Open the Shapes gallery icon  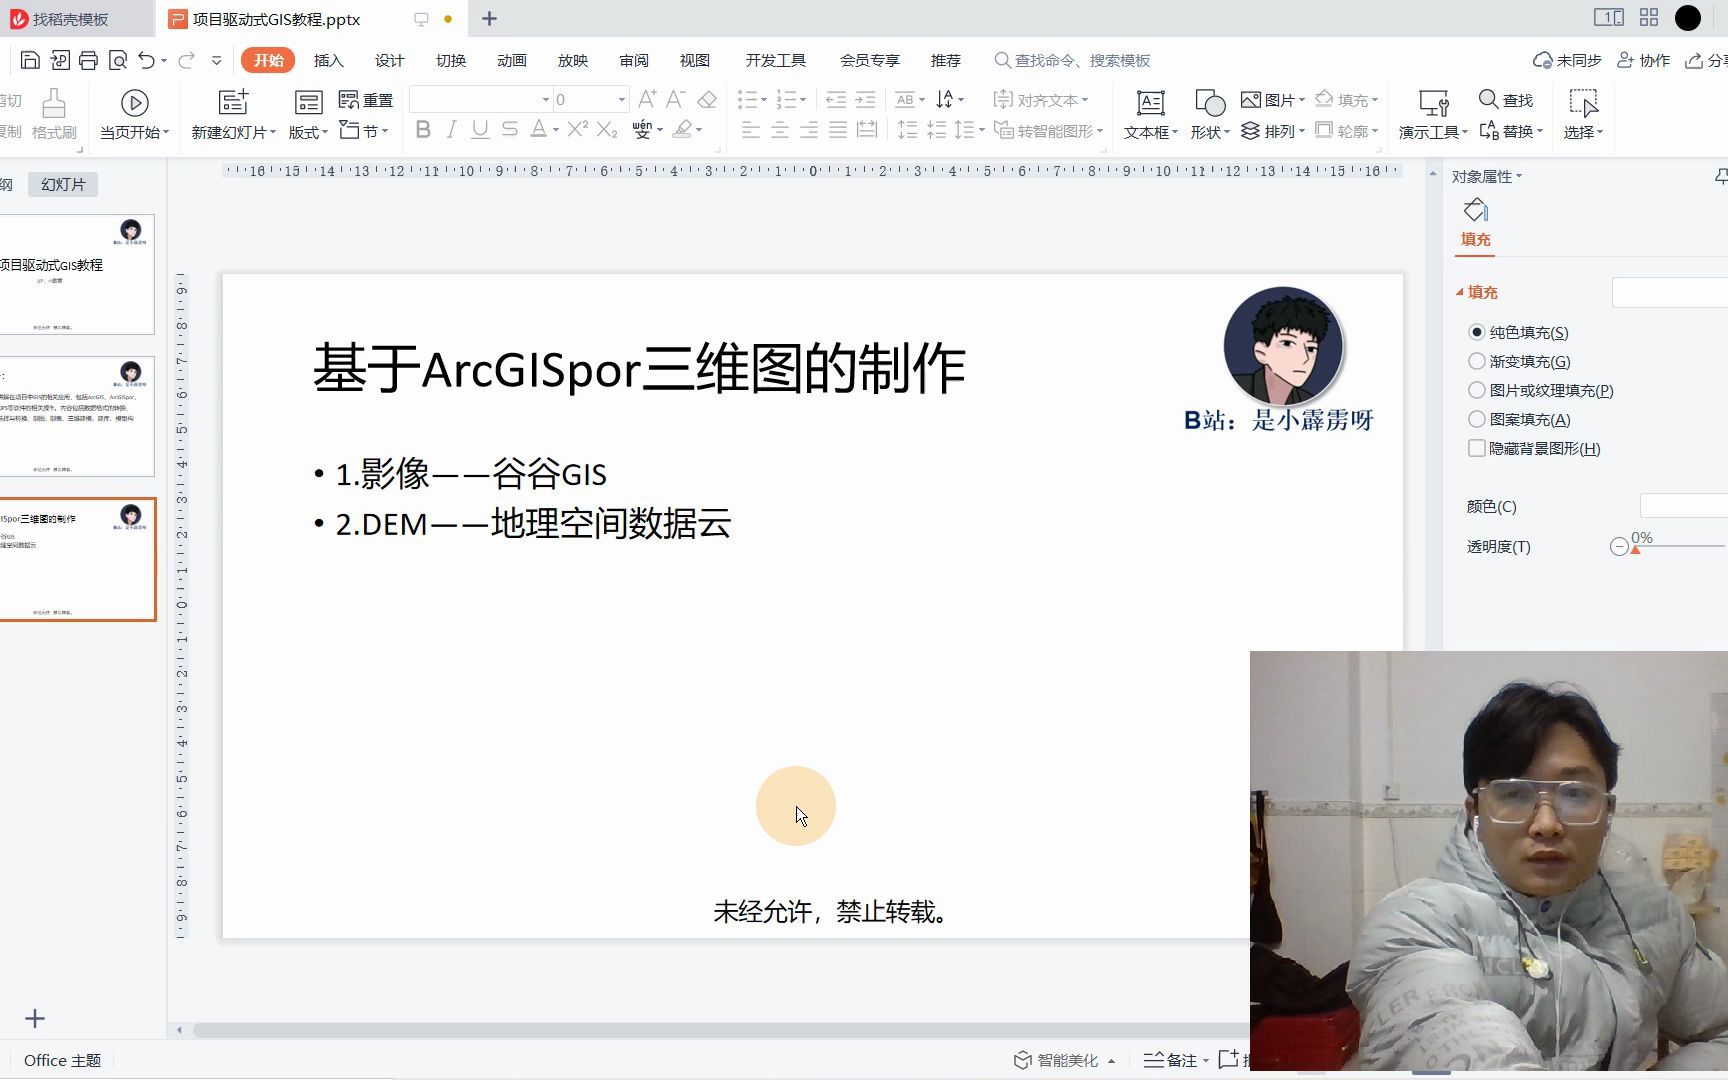click(1210, 102)
